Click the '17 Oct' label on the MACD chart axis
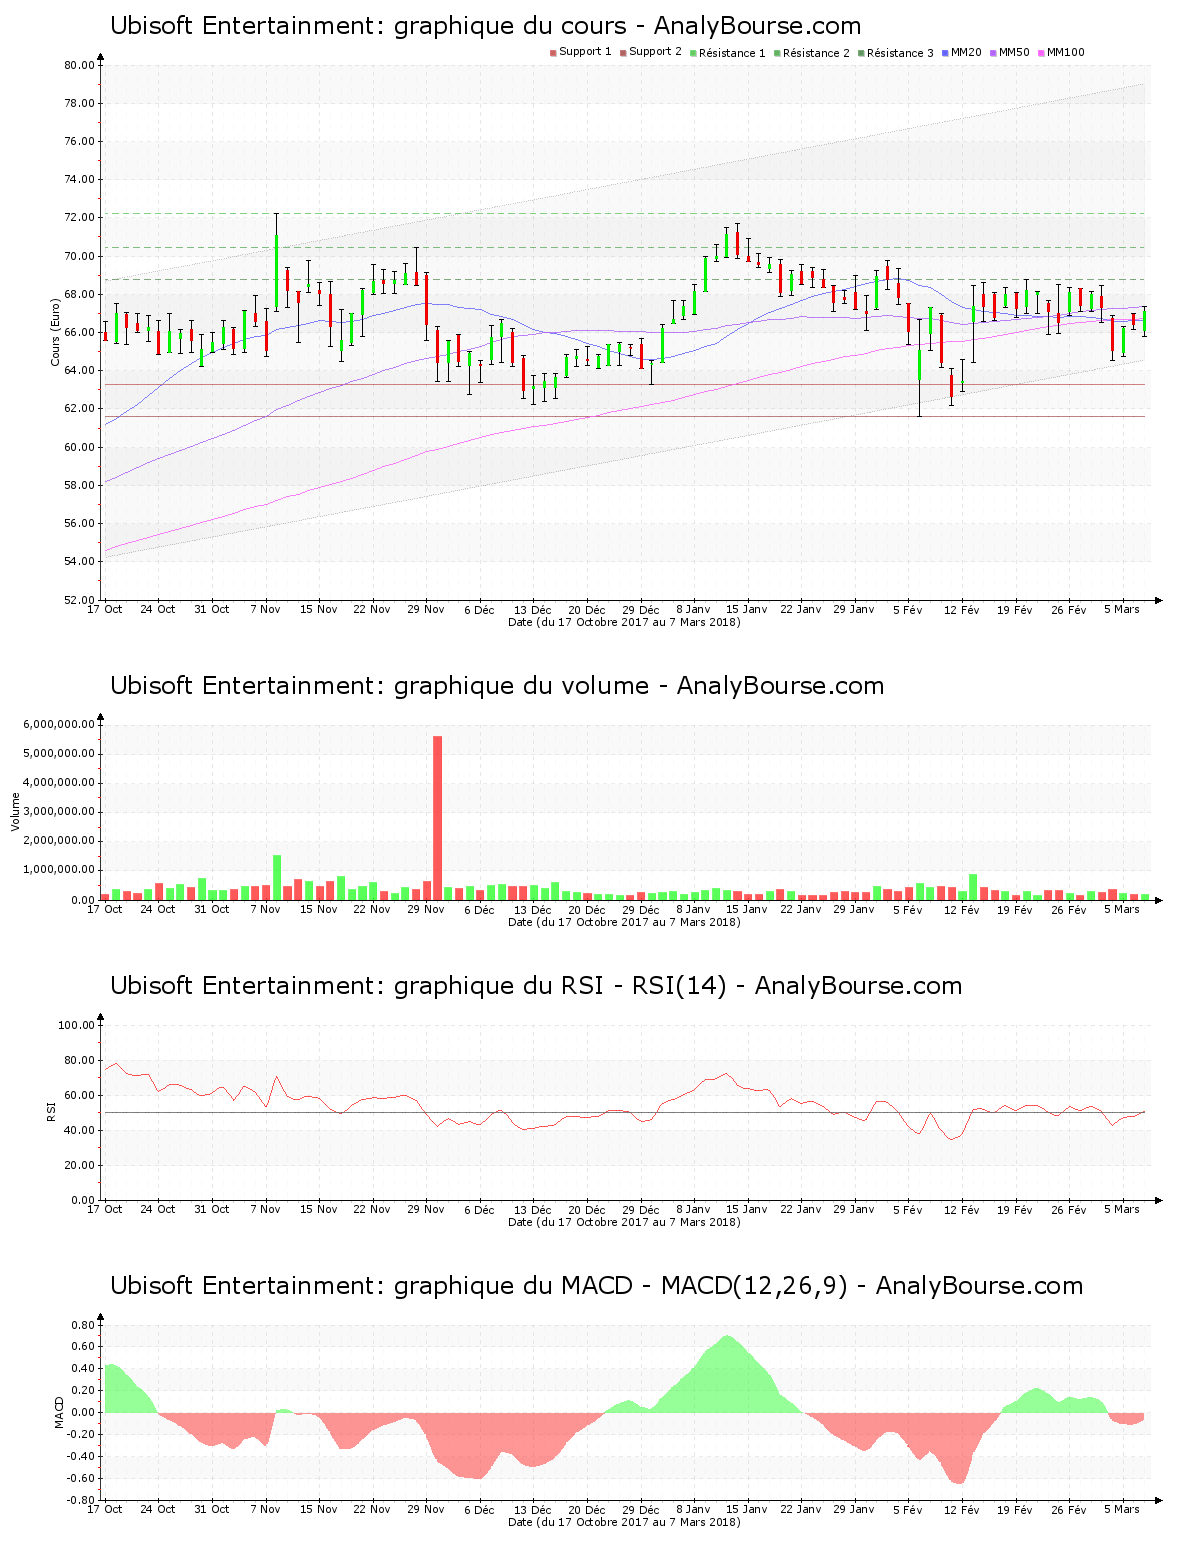This screenshot has width=1200, height=1550. click(x=105, y=1509)
